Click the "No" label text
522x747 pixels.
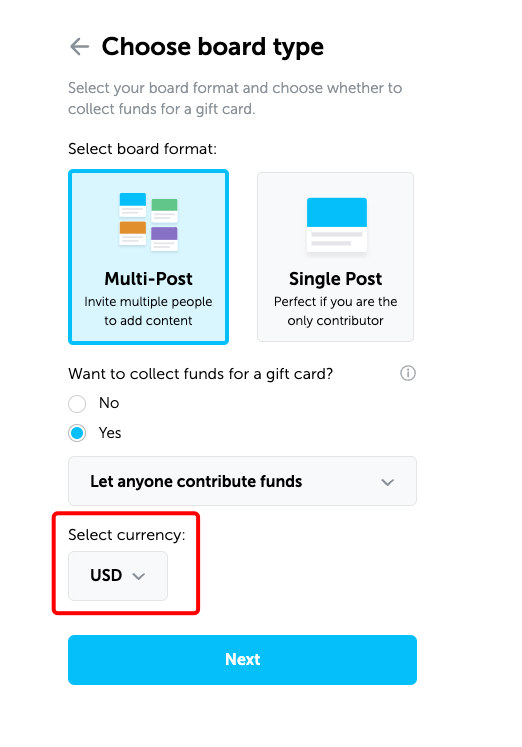pos(109,403)
